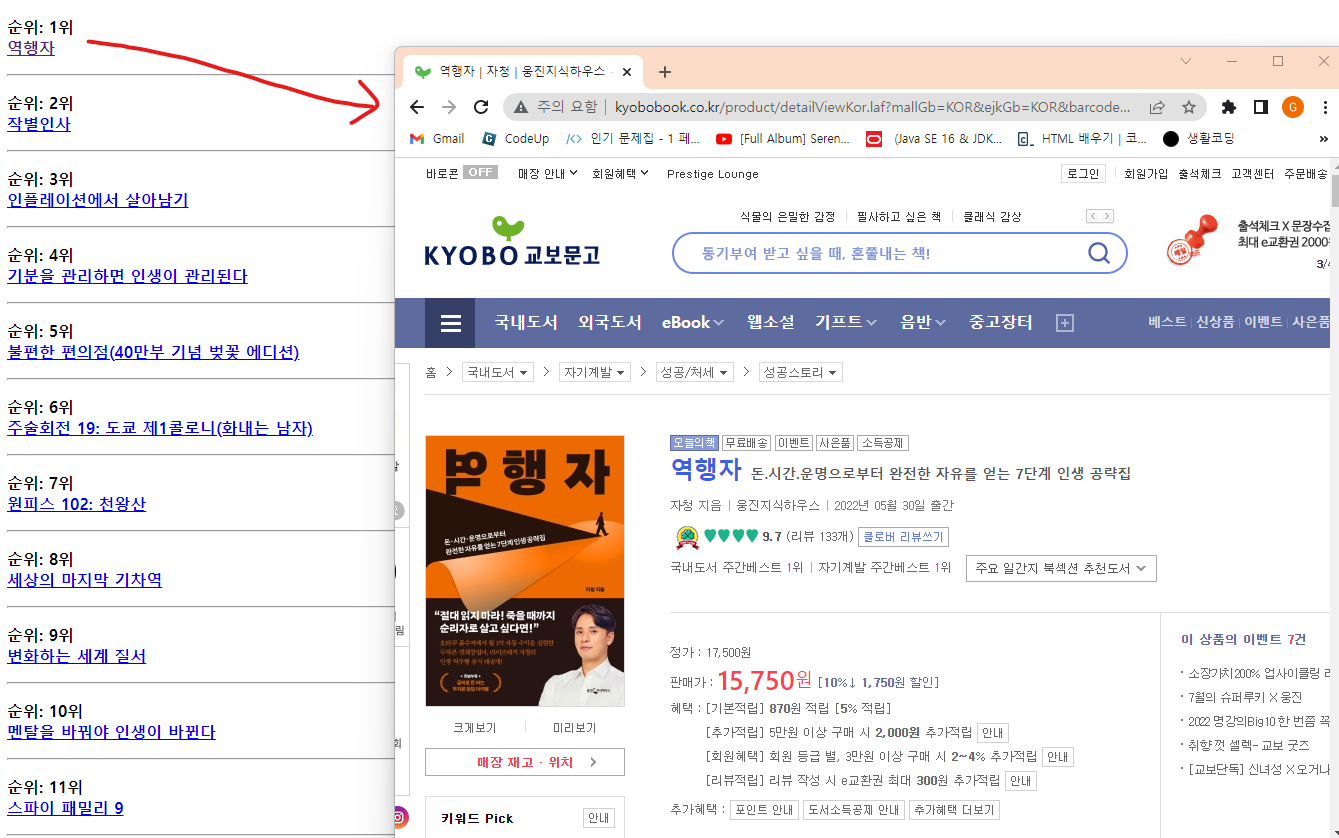Expand the 매장 안내 dropdown

[x=547, y=173]
